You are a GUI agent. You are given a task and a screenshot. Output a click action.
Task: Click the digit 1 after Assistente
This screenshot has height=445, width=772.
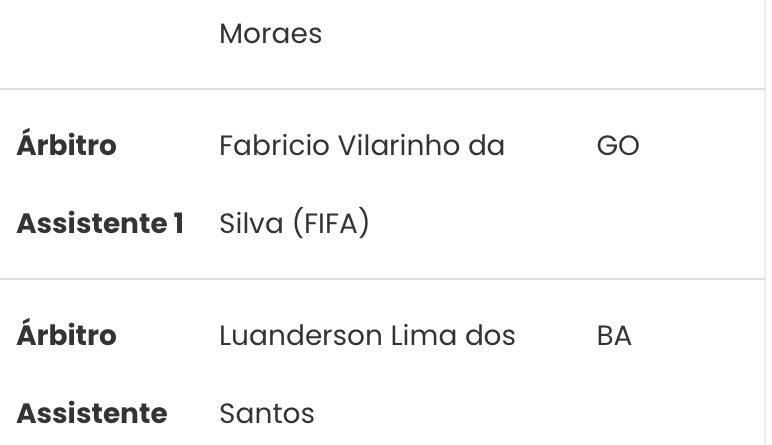(x=177, y=224)
